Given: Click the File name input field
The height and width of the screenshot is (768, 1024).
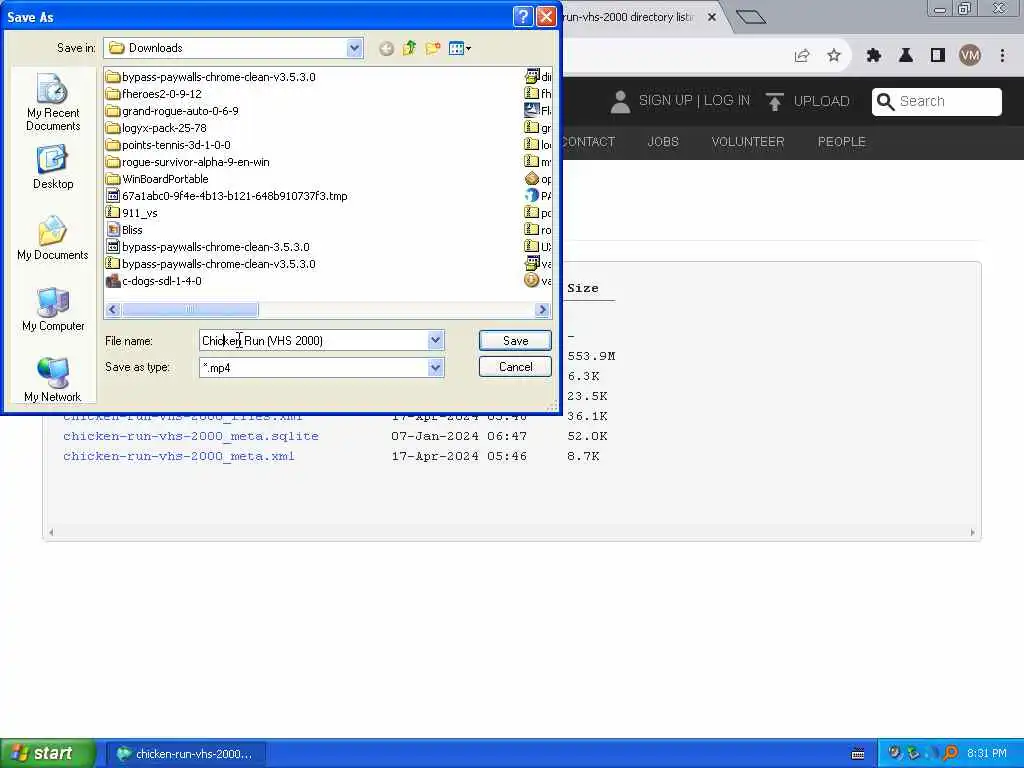Looking at the screenshot, I should click(x=313, y=340).
